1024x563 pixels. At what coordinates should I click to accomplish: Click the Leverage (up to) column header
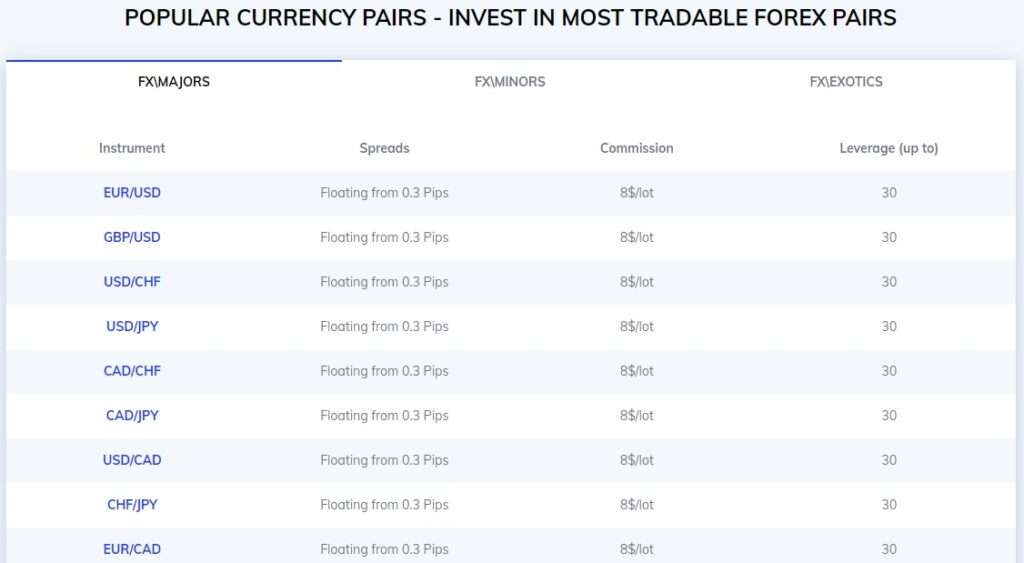coord(889,148)
